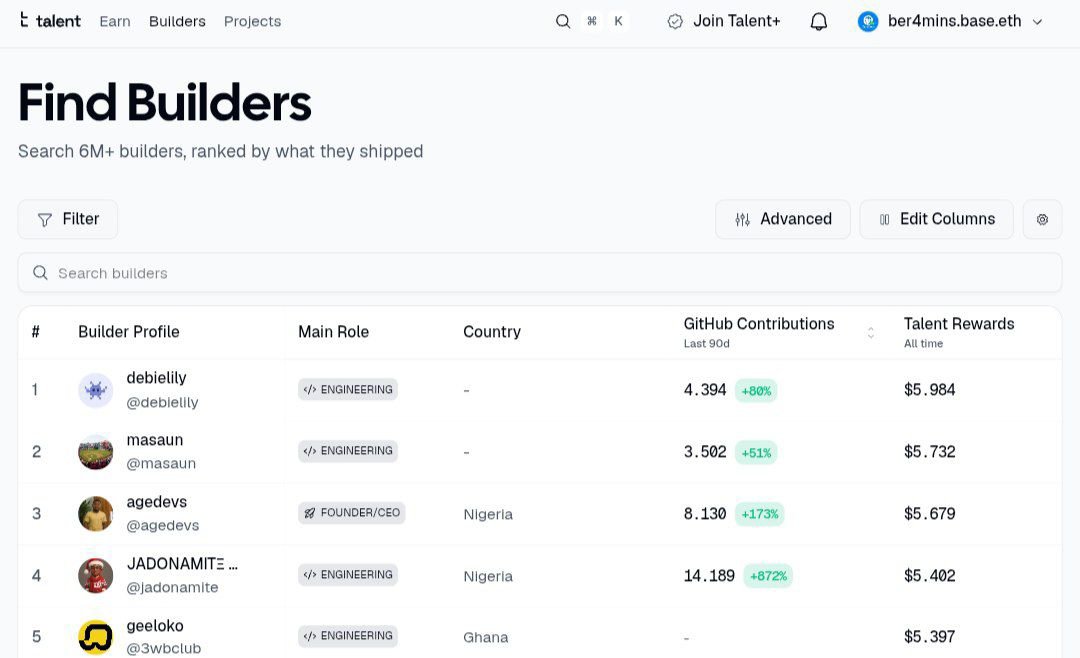
Task: Click agedevs' avatar picture
Action: pos(96,514)
